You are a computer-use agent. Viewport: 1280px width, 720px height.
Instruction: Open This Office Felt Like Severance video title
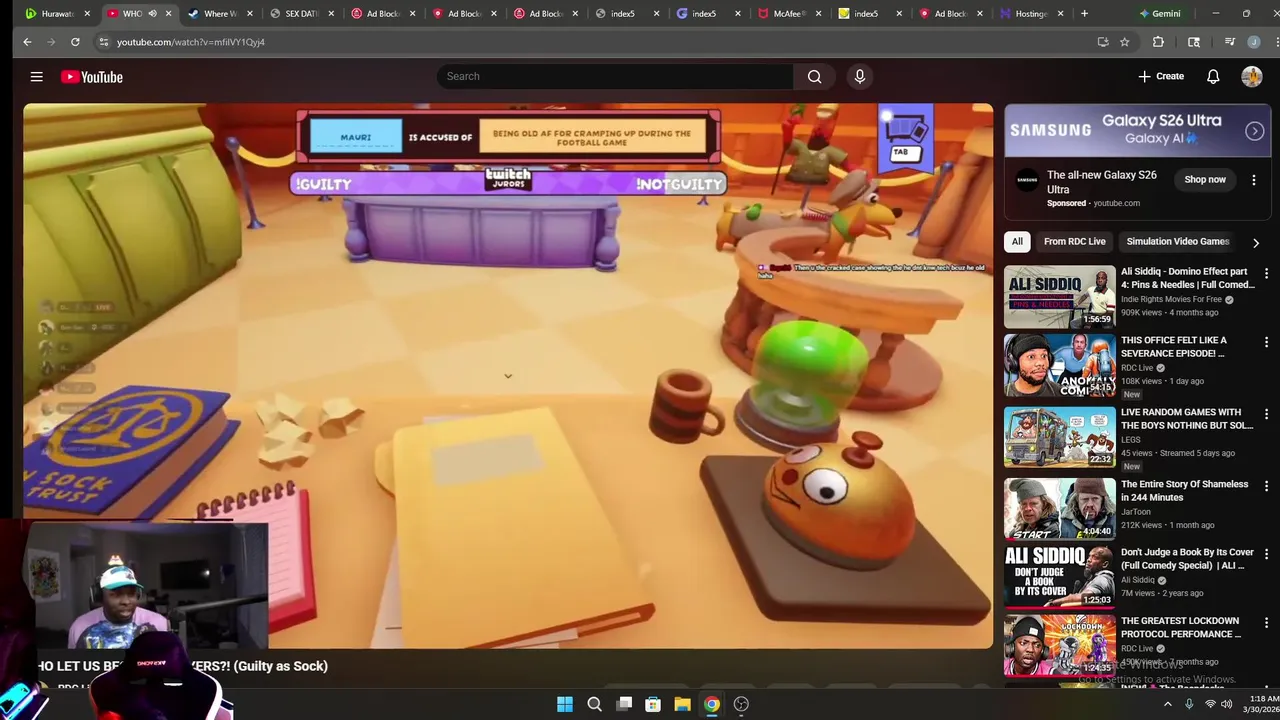[x=1174, y=347]
